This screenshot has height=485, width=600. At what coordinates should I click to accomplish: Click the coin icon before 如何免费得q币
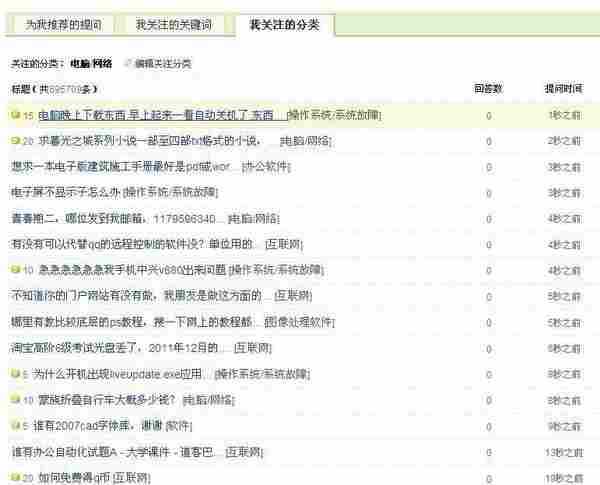(15, 478)
